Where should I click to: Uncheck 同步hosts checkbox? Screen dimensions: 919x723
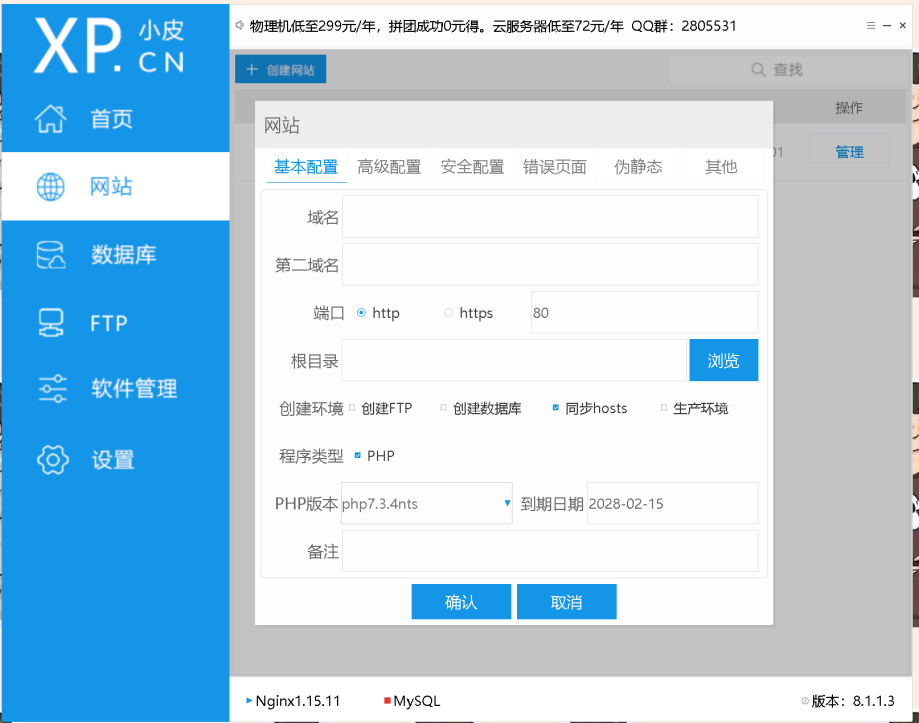(x=556, y=408)
